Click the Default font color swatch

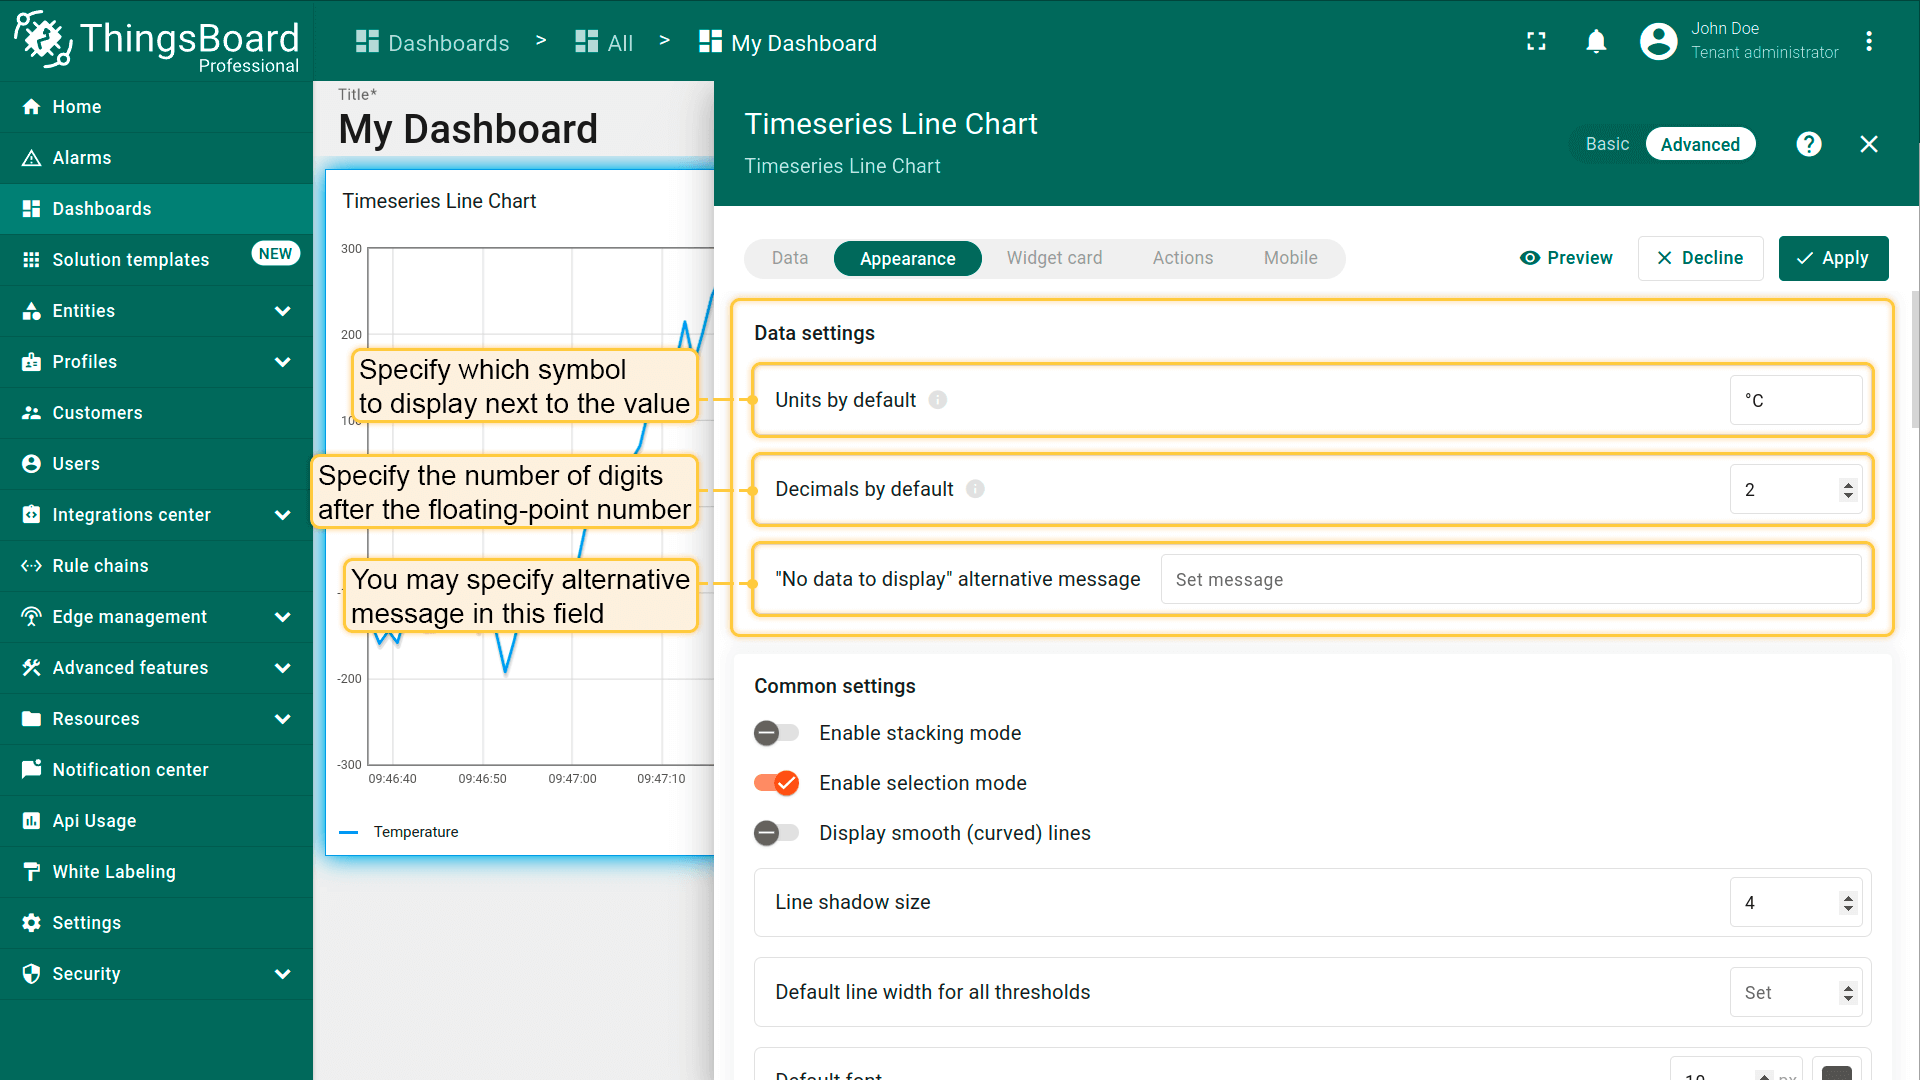(x=1836, y=1072)
